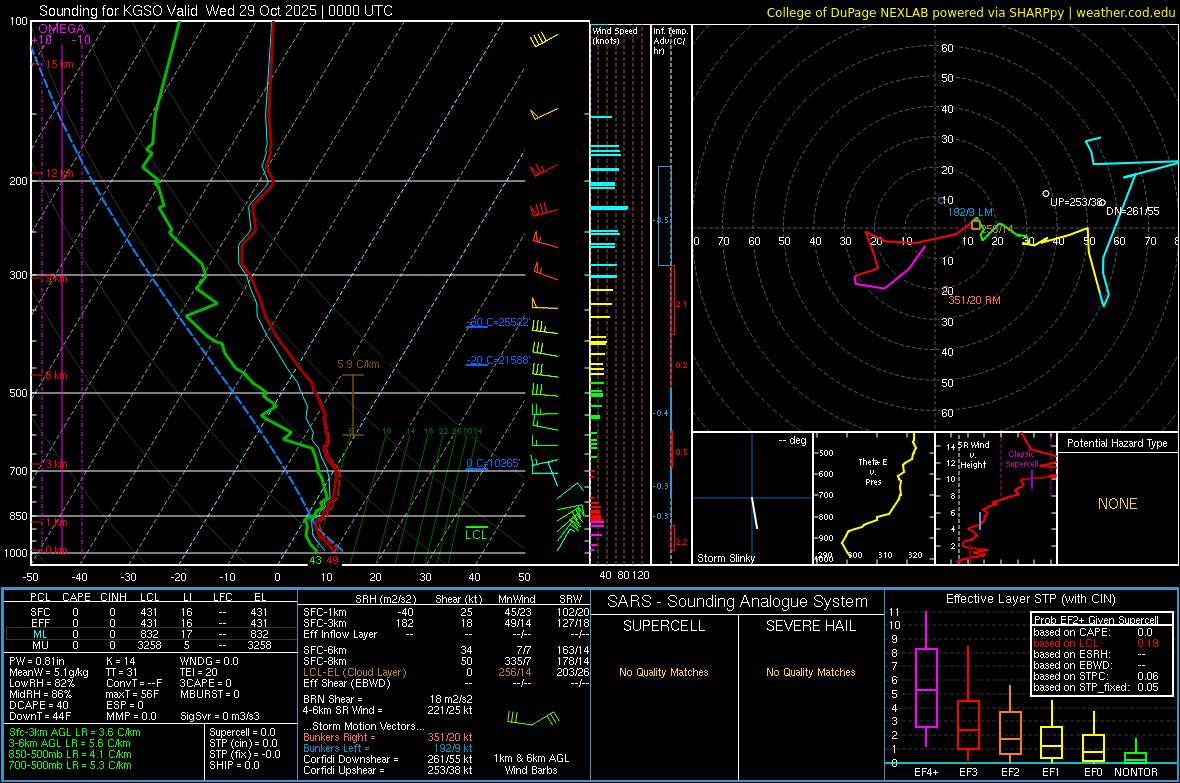Click the SHIP = 0.0 value
This screenshot has height=783, width=1180.
point(234,765)
